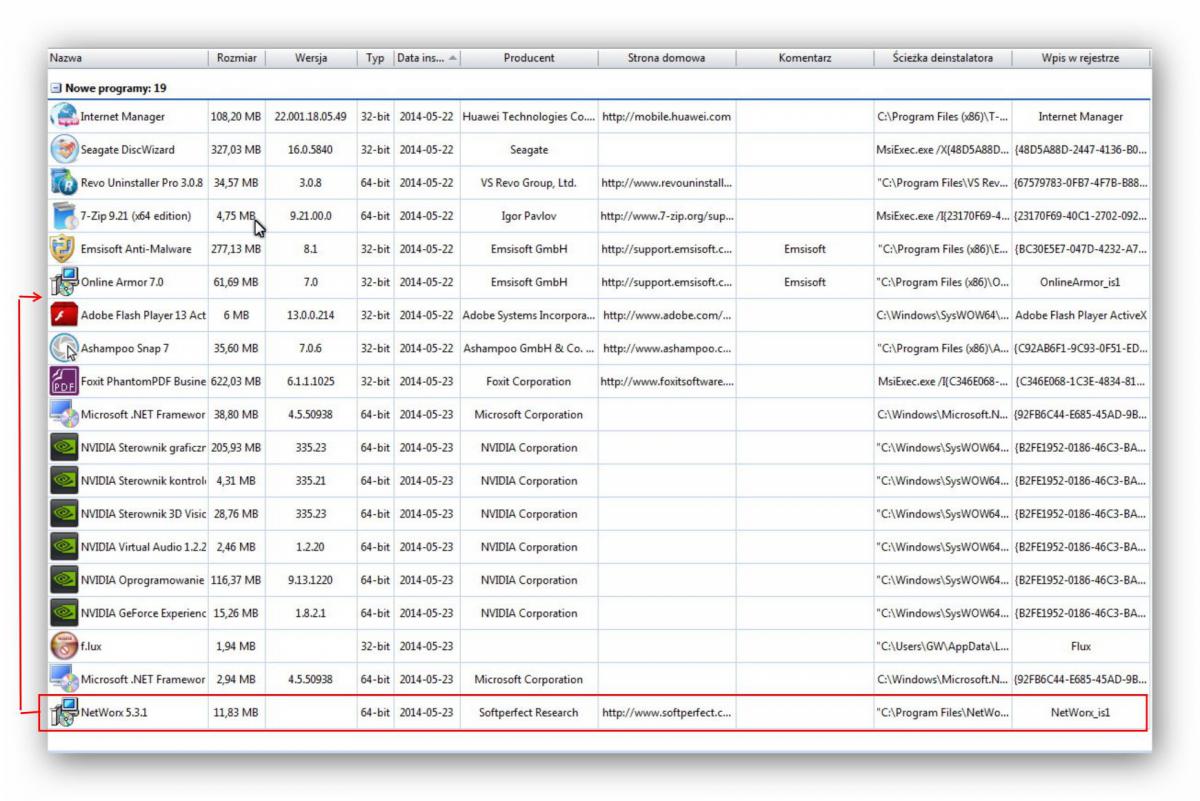Click the Softperfect Research producer cell

pos(529,713)
